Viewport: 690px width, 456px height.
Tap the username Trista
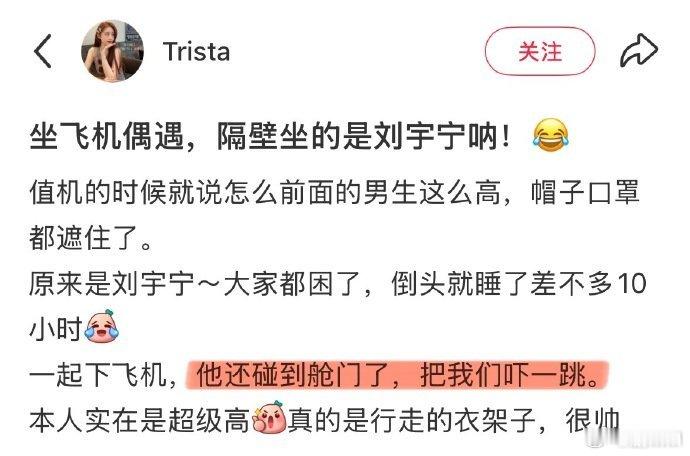pos(196,51)
